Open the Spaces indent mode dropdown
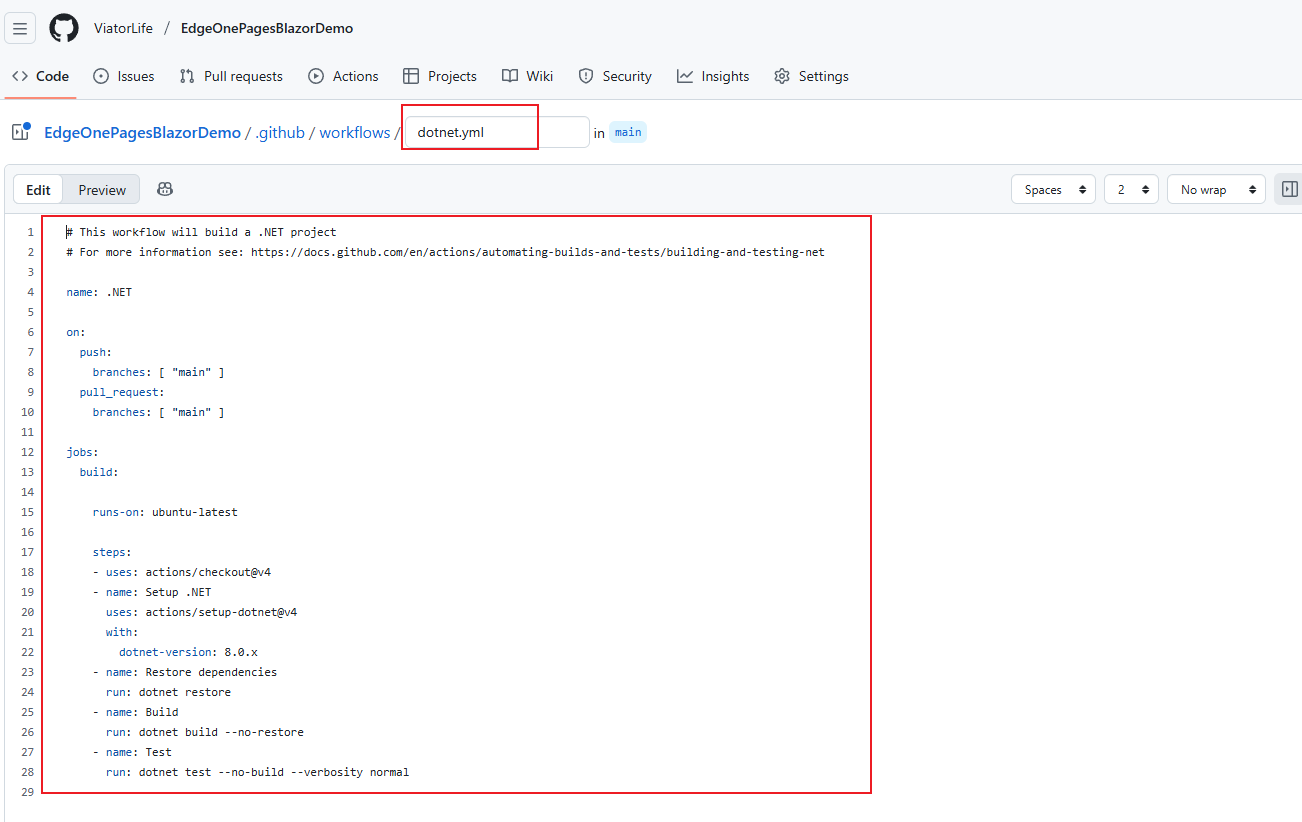1302x822 pixels. 1054,189
